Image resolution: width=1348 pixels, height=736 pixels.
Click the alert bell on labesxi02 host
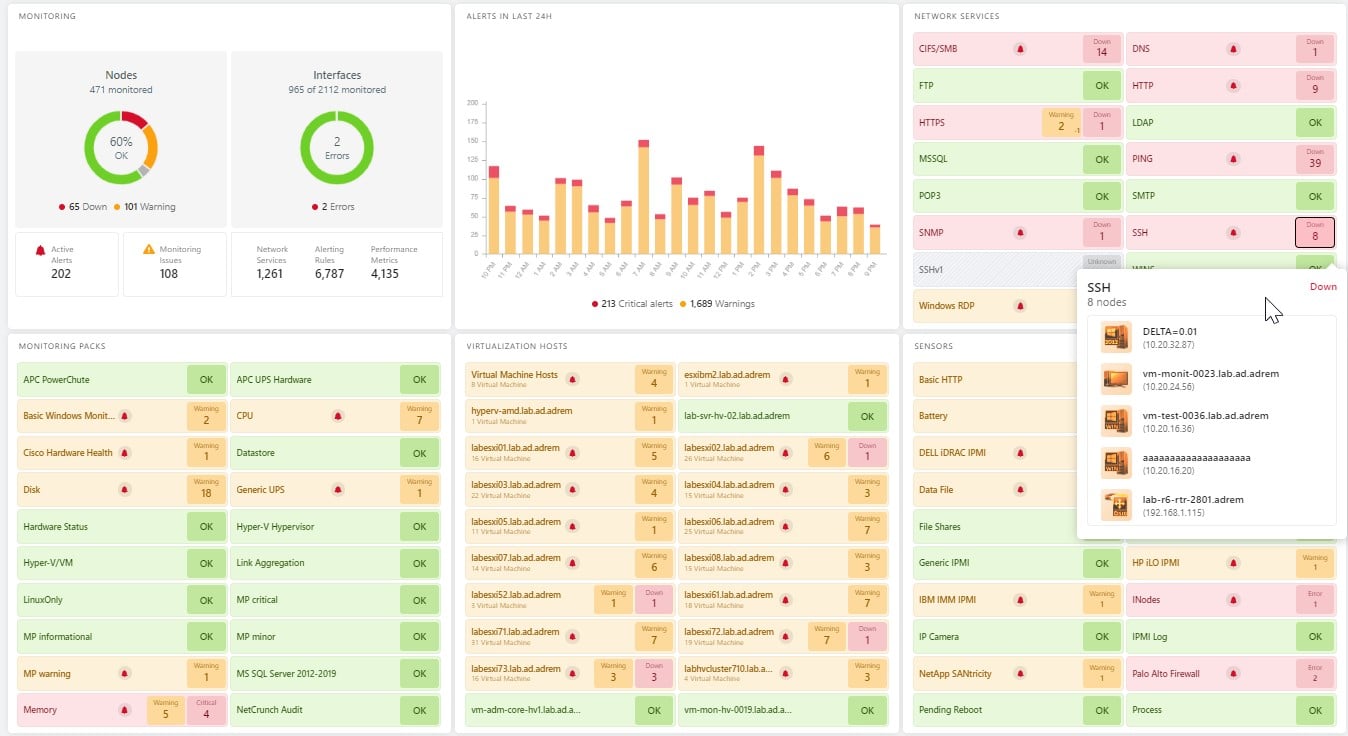click(786, 453)
